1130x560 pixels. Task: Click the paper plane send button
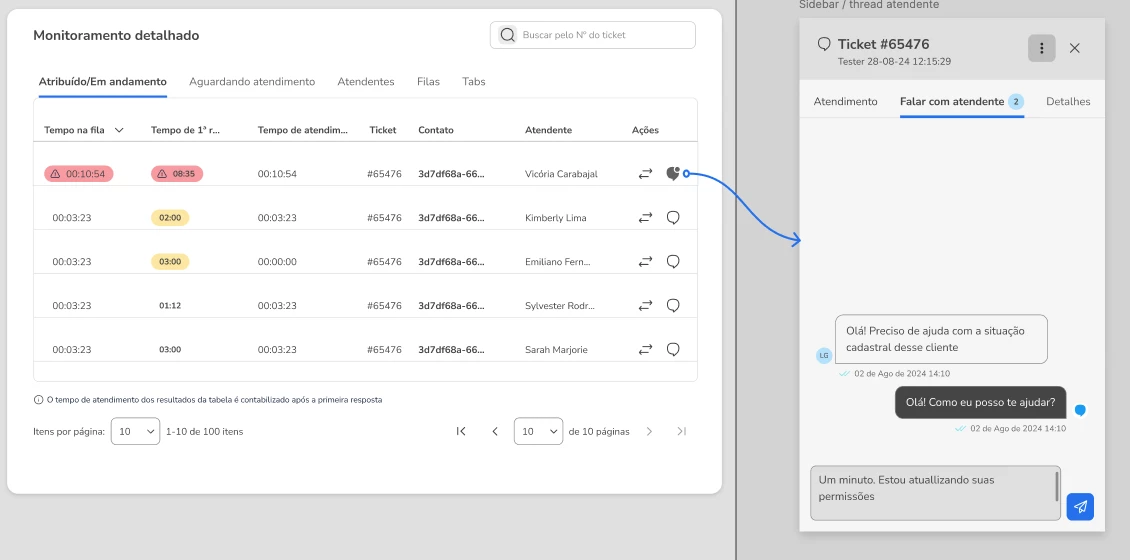(x=1080, y=507)
